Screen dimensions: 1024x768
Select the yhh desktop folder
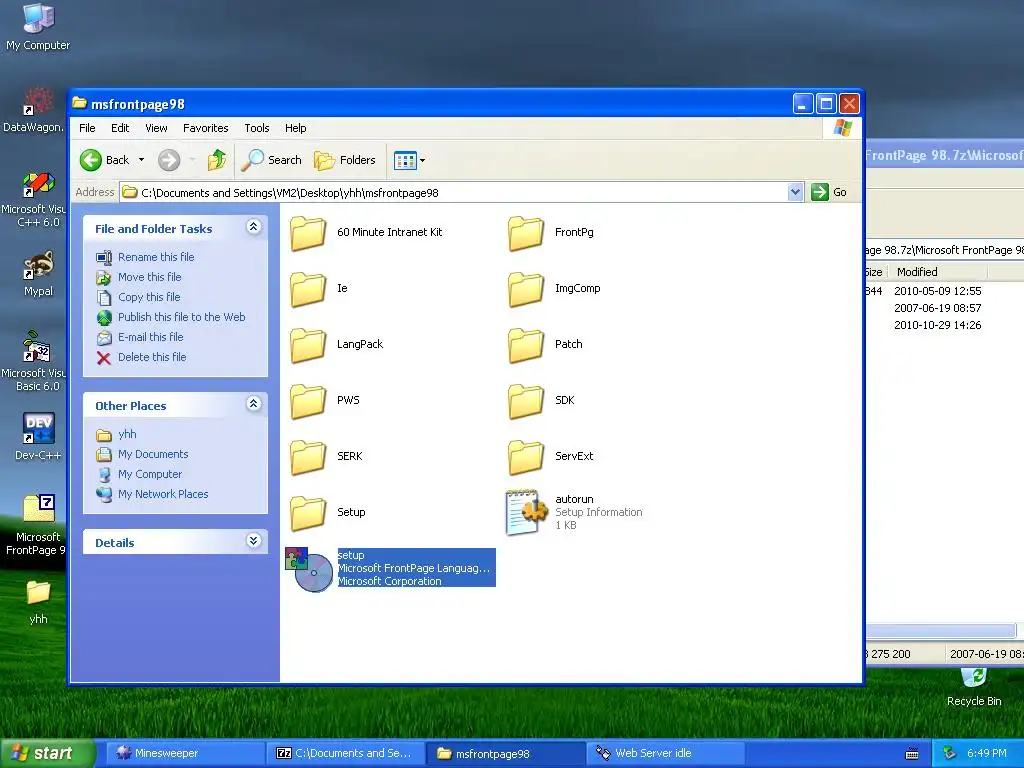(x=38, y=601)
